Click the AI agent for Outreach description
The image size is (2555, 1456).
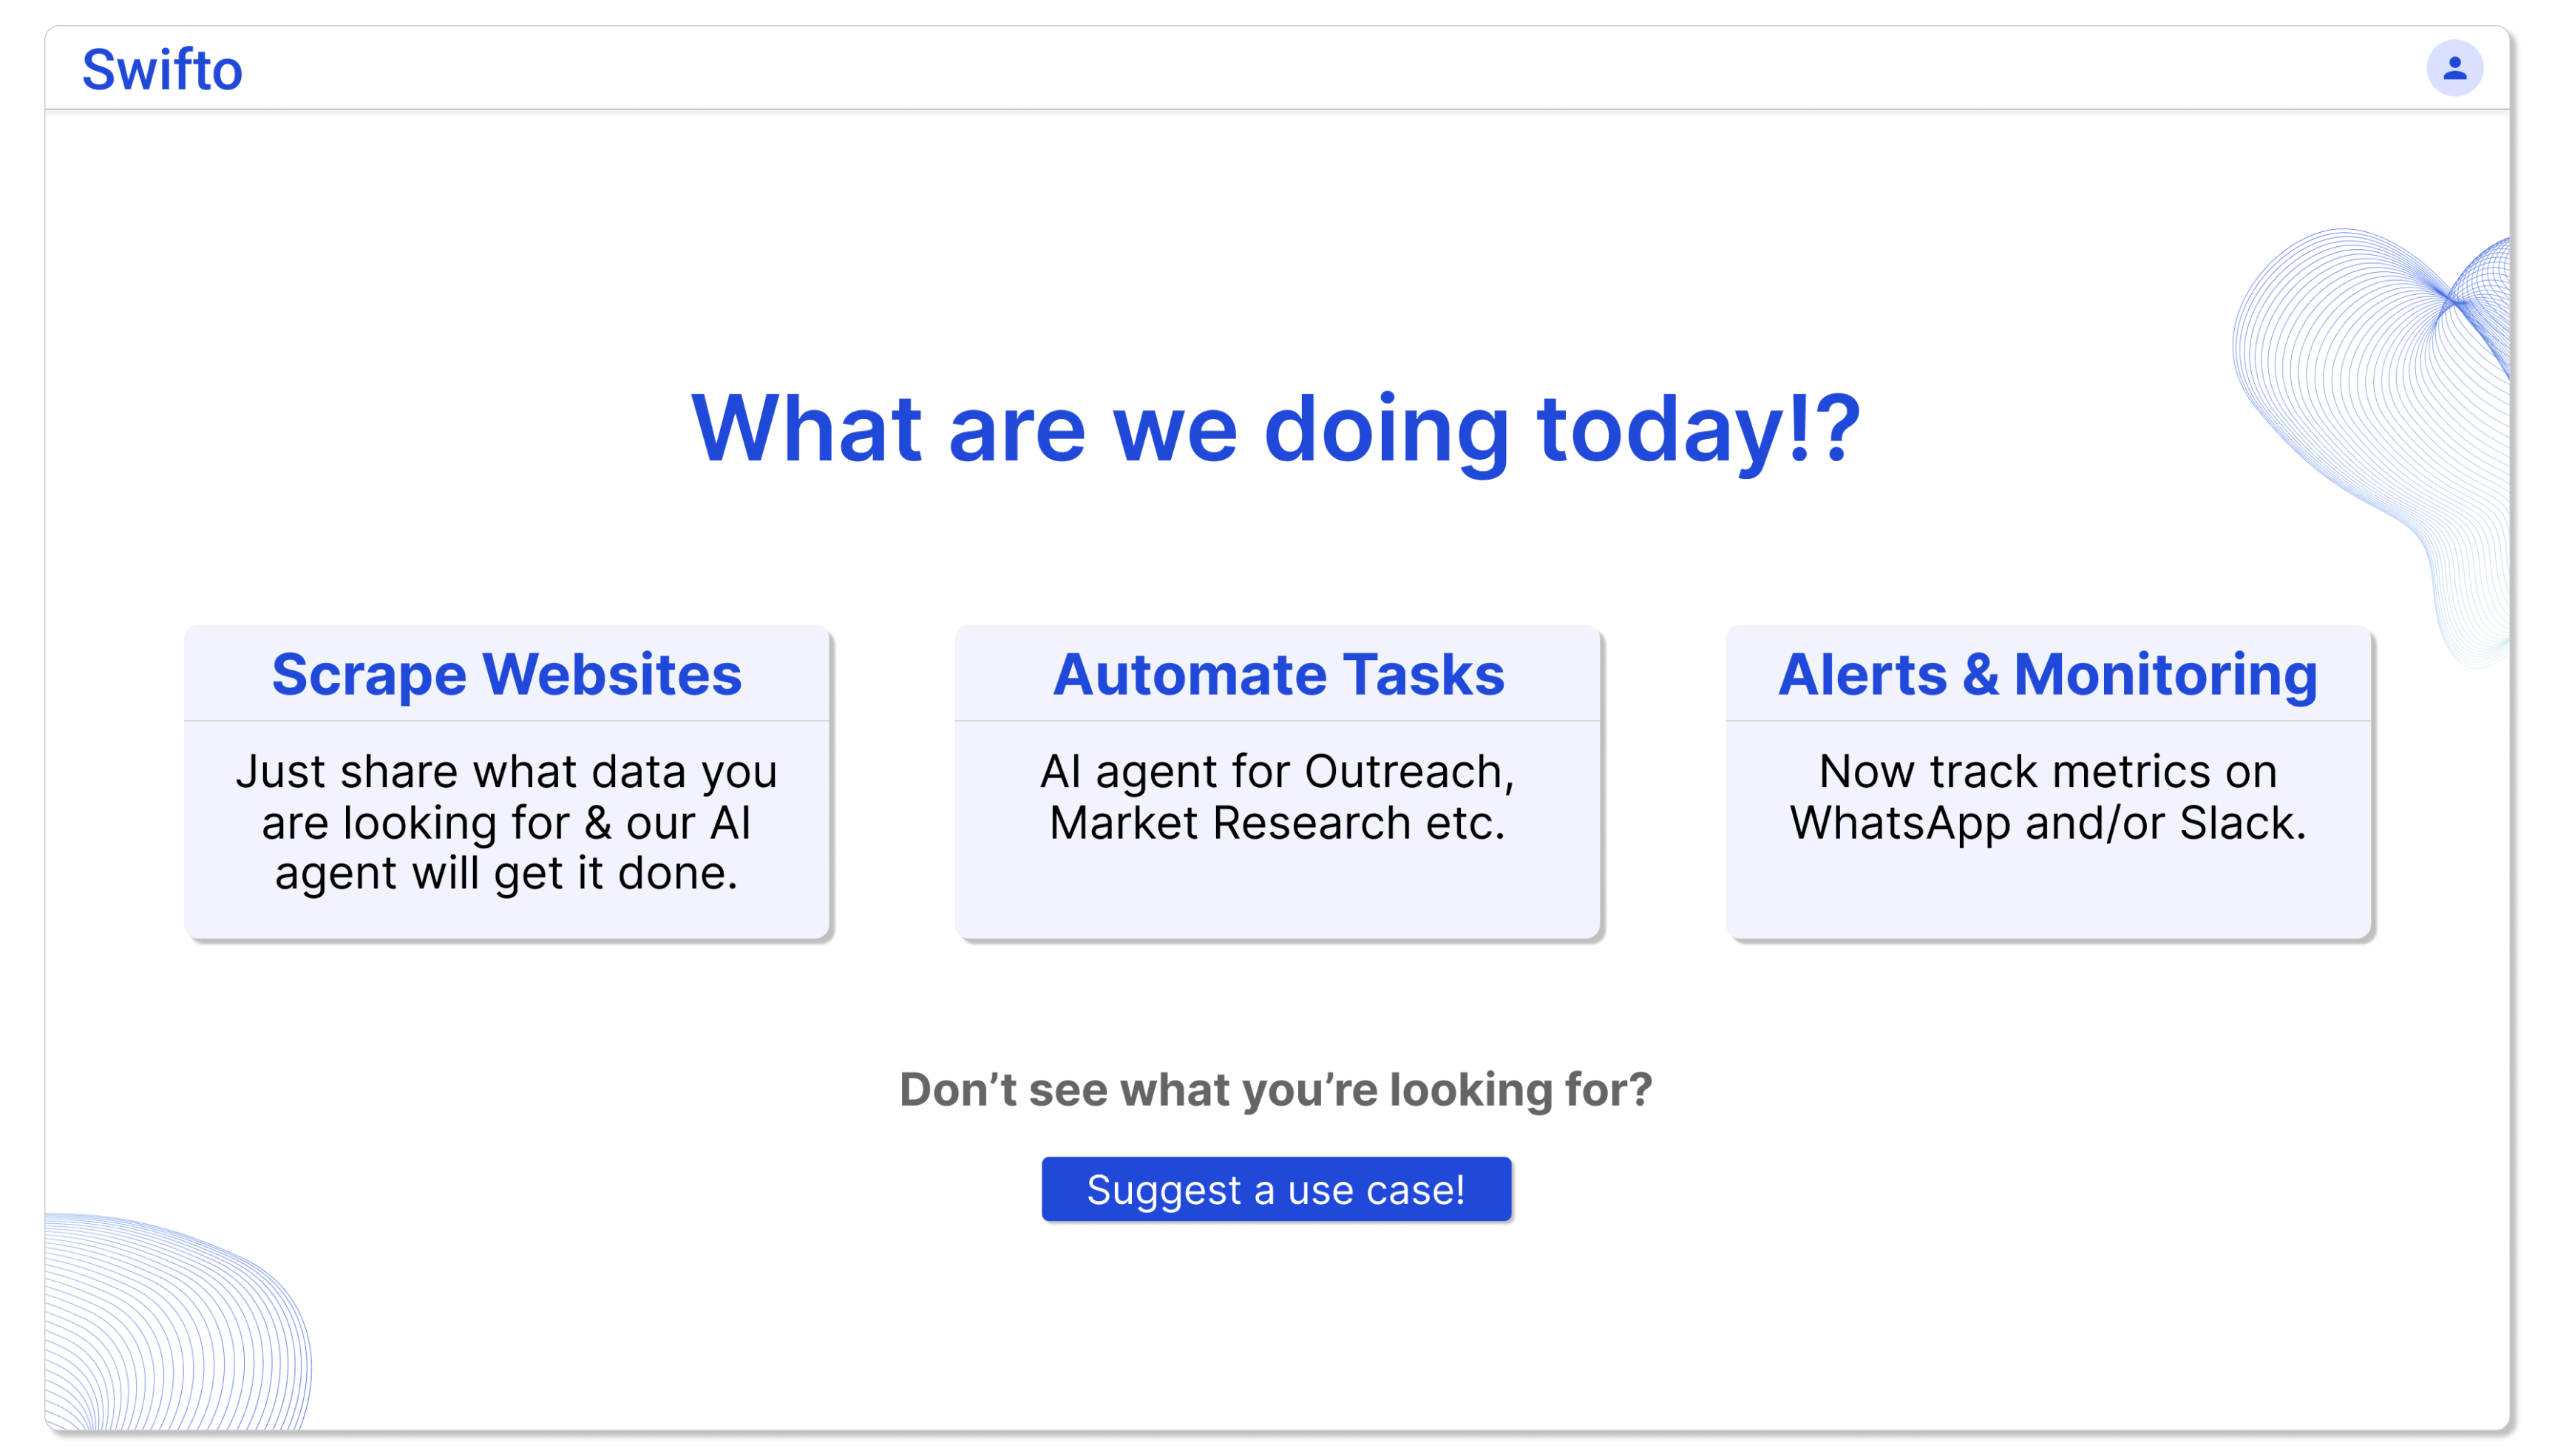pyautogui.click(x=1277, y=797)
